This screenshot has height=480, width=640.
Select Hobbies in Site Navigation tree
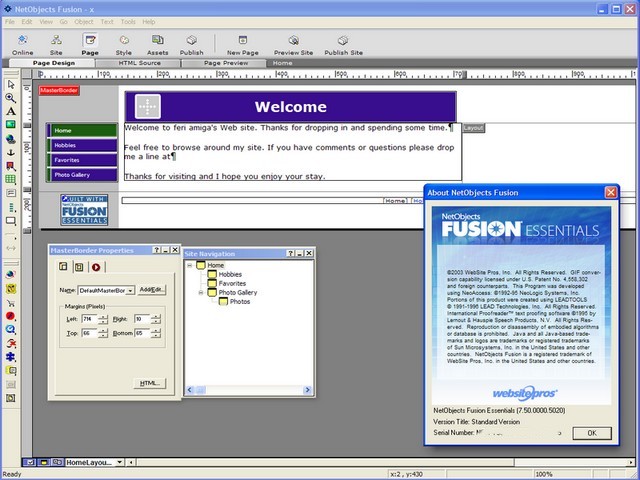pyautogui.click(x=230, y=274)
